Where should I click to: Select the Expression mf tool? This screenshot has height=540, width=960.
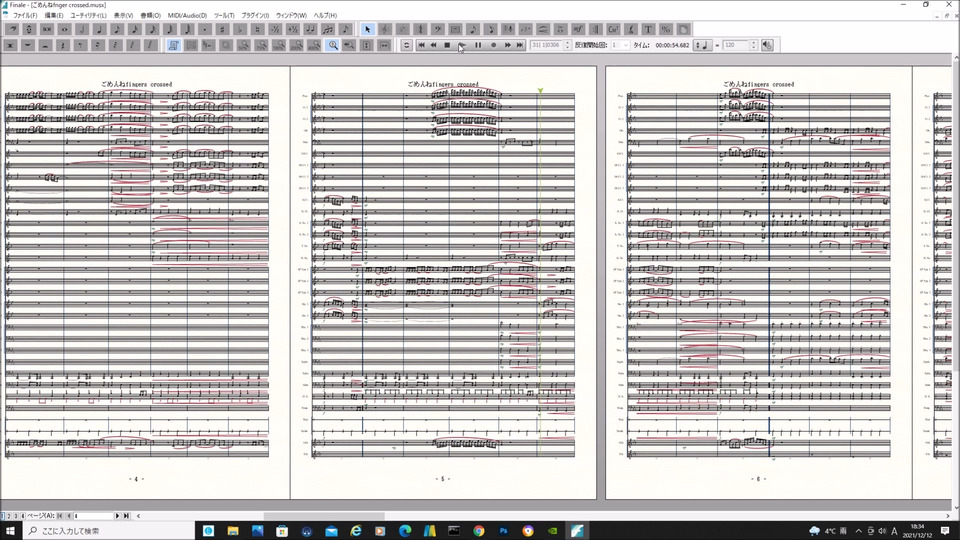(x=578, y=29)
